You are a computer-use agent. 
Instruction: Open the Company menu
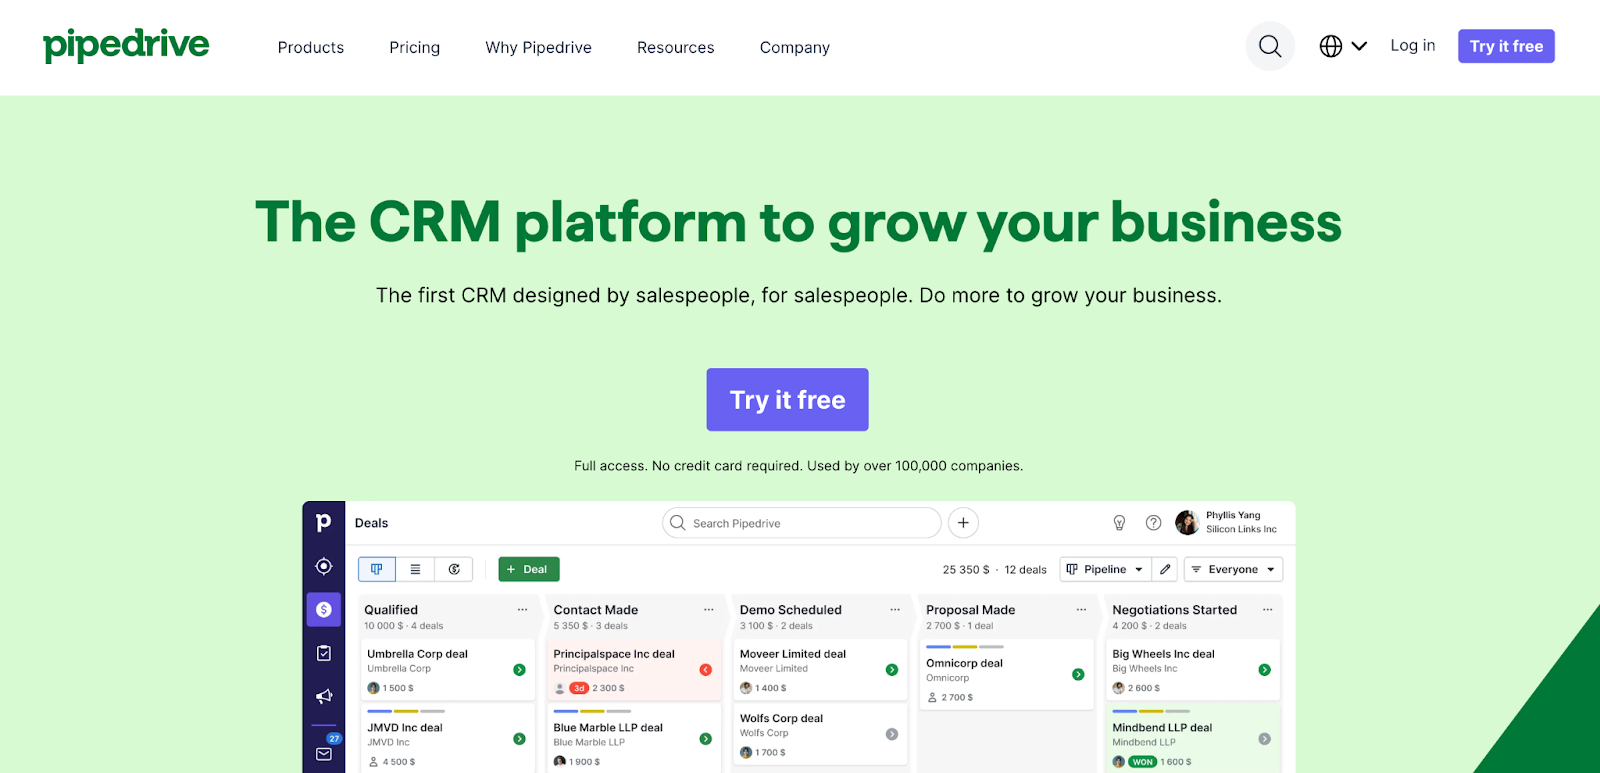pyautogui.click(x=795, y=47)
